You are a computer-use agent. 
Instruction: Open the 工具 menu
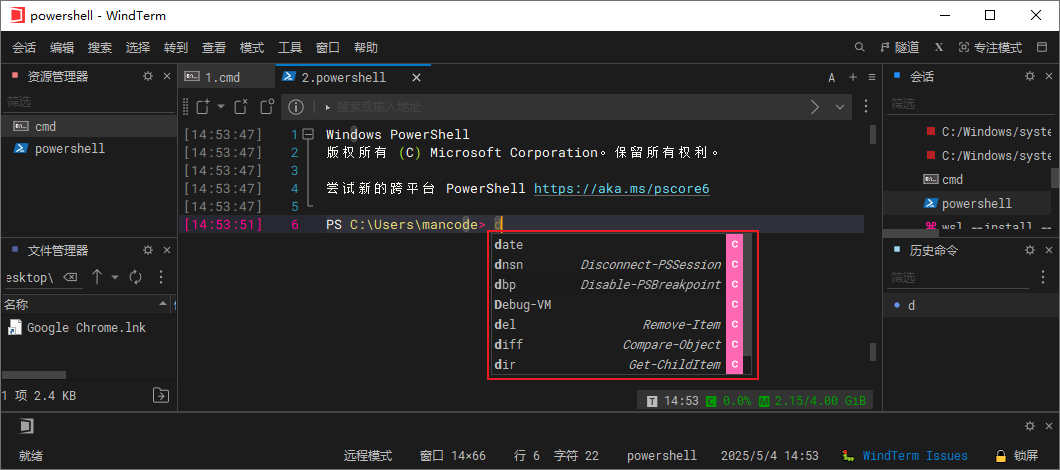coord(290,47)
